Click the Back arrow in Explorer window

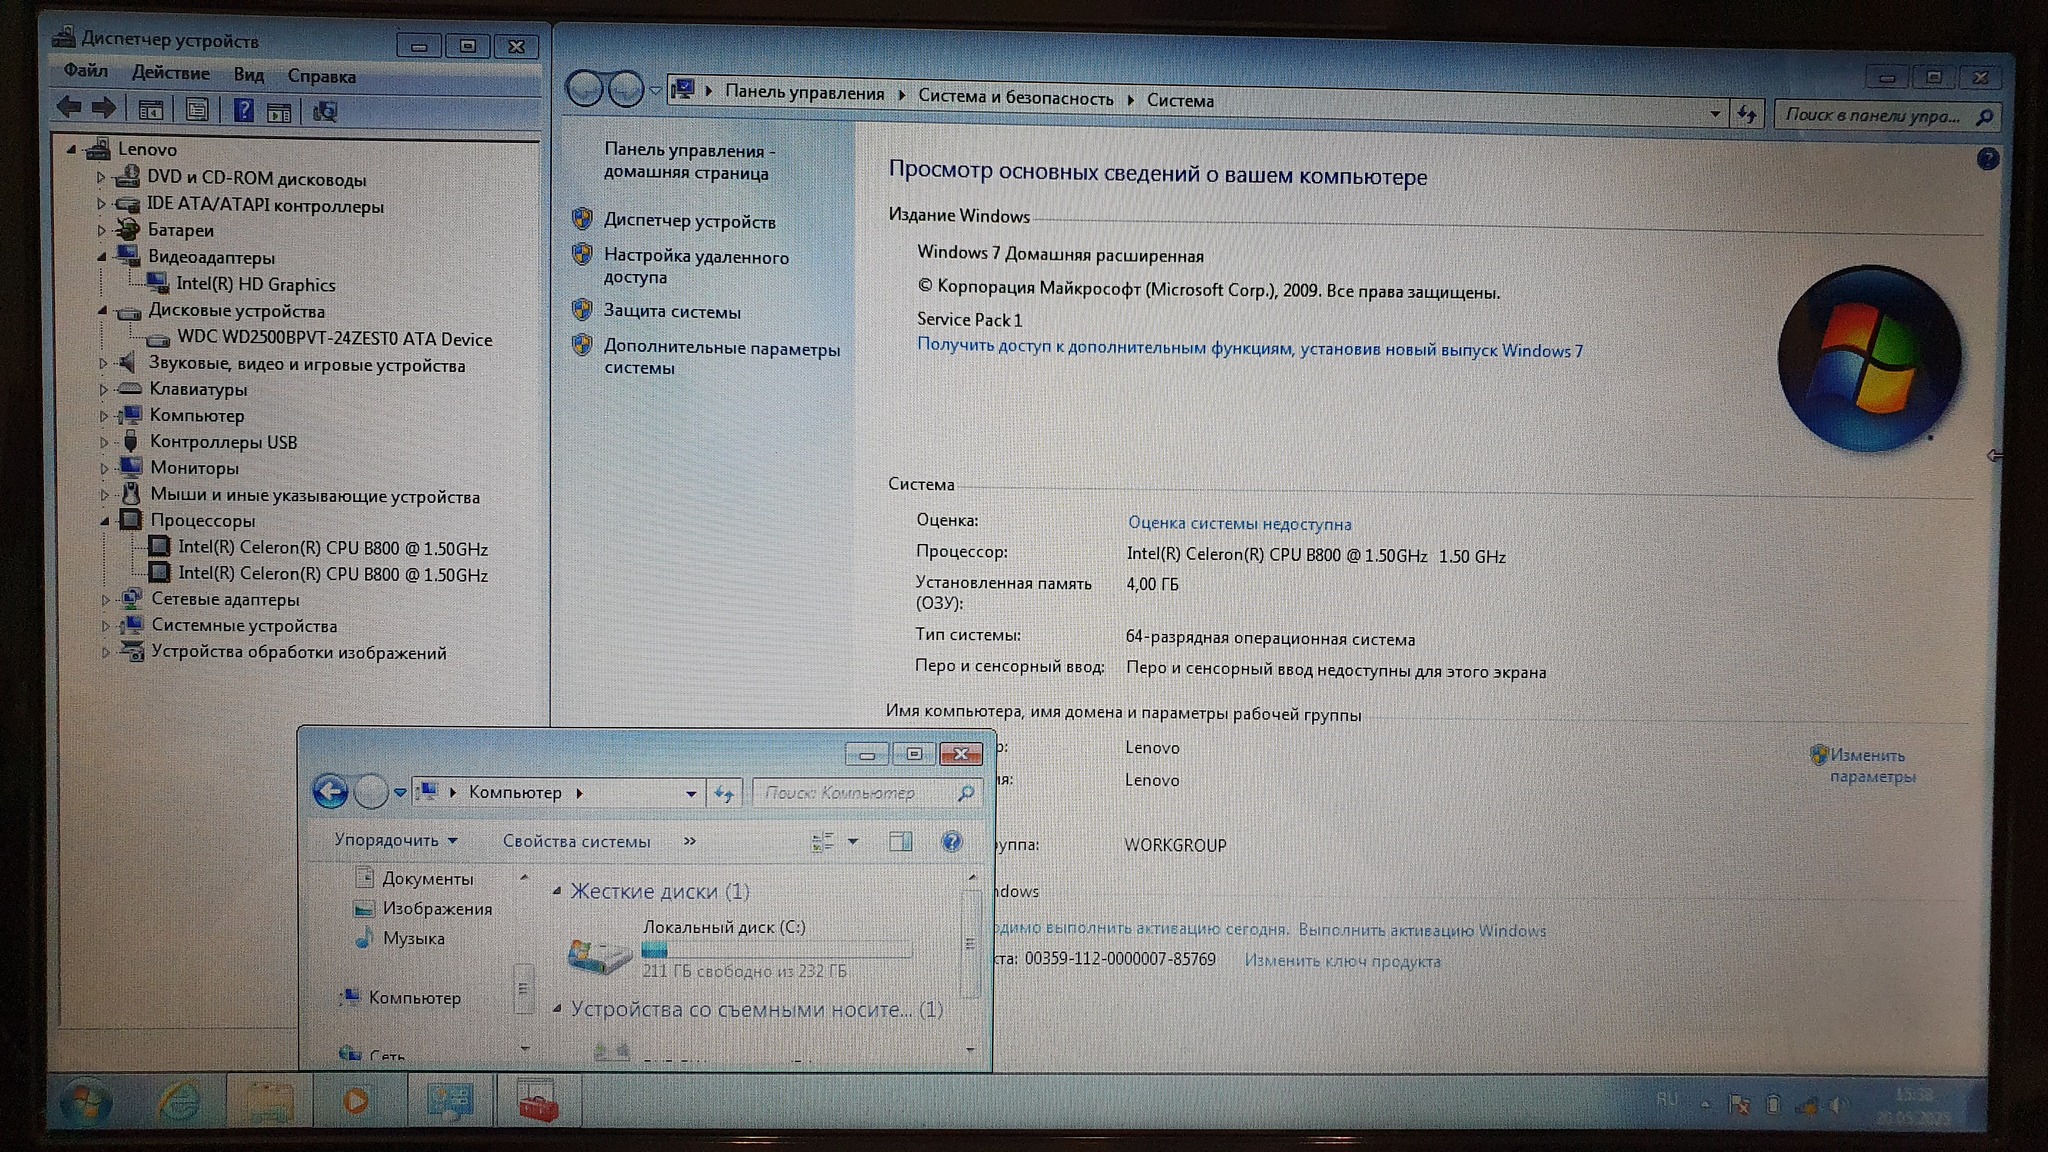click(x=330, y=792)
